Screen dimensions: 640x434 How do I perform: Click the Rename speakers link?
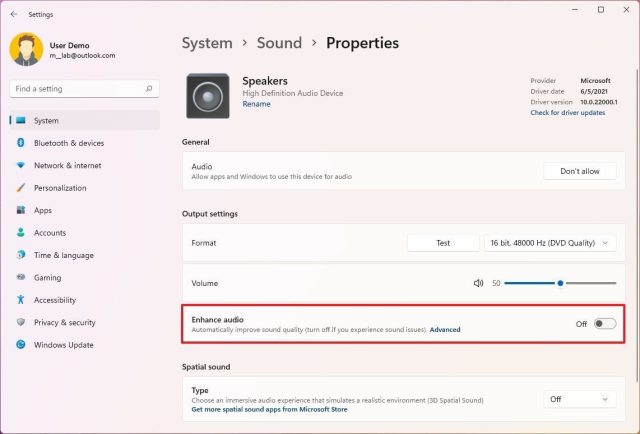tap(256, 104)
